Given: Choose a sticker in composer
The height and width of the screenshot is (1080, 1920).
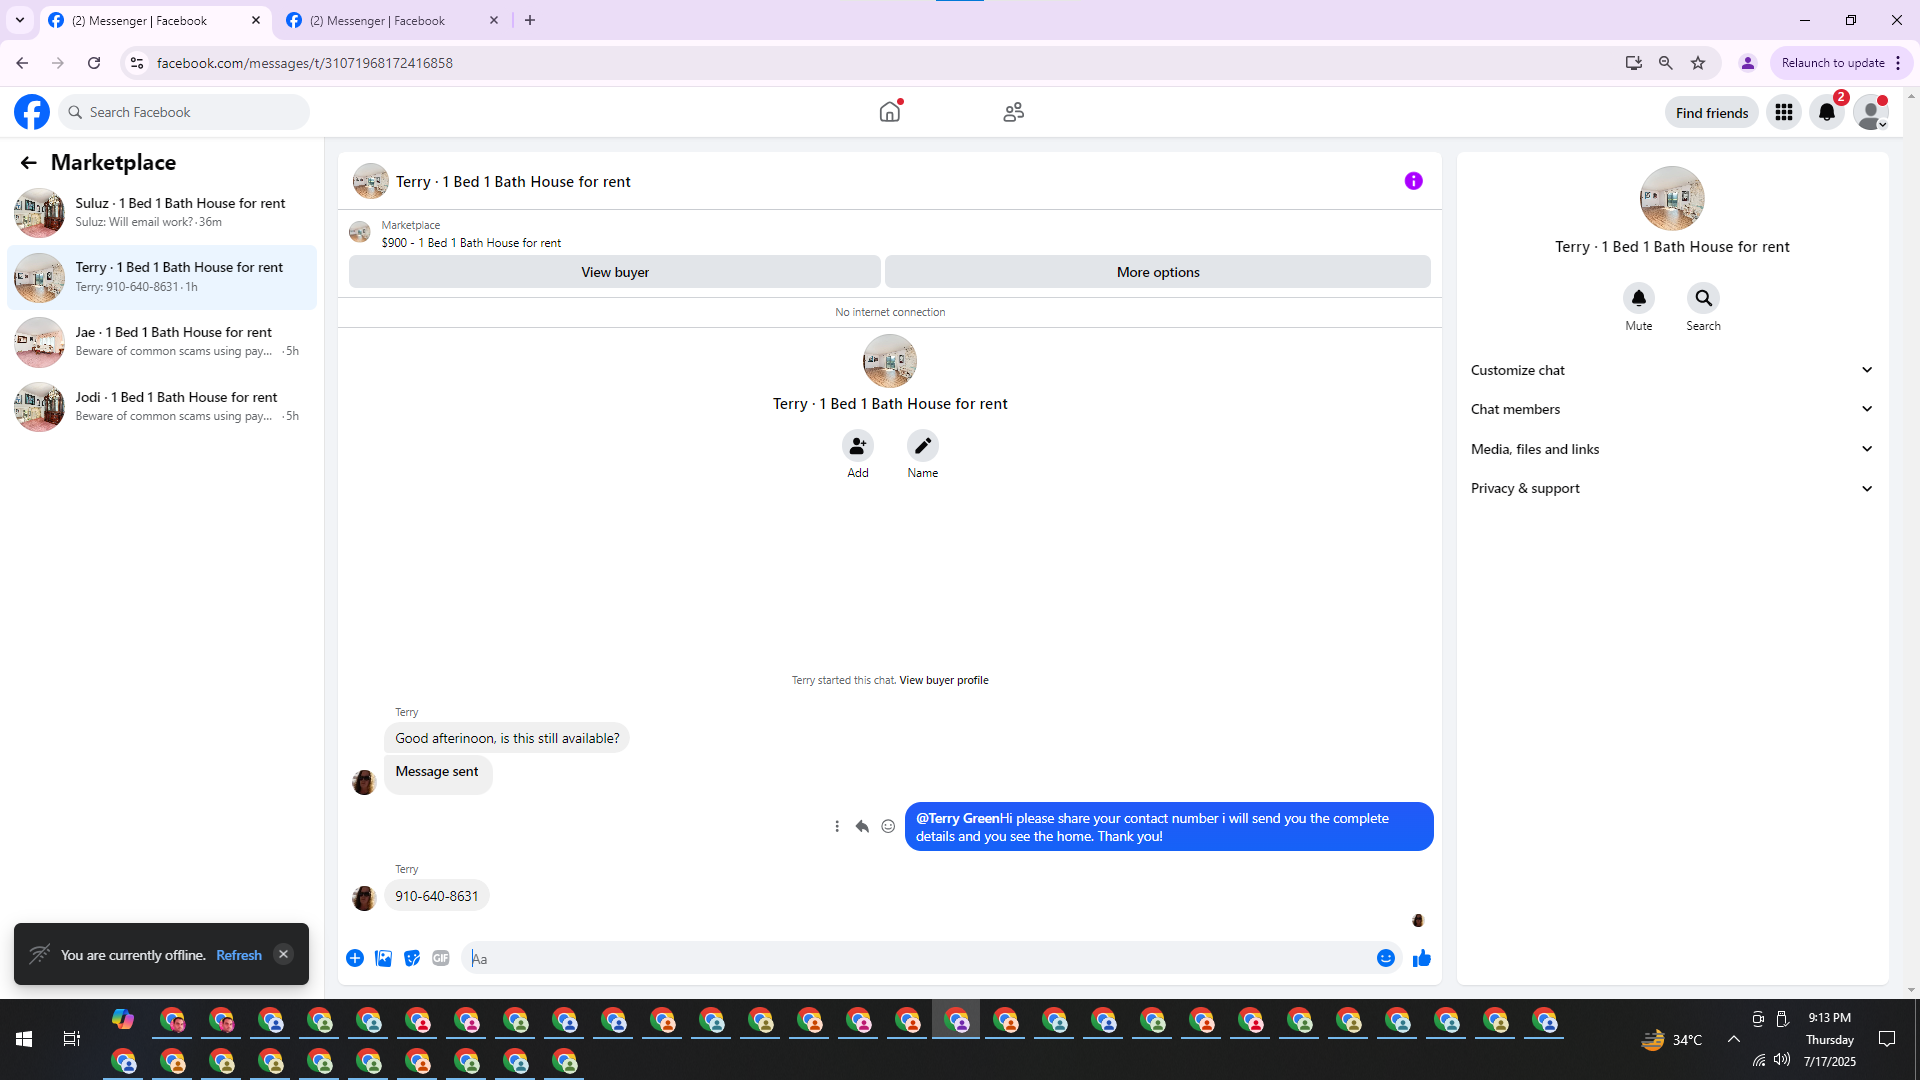Looking at the screenshot, I should tap(412, 958).
